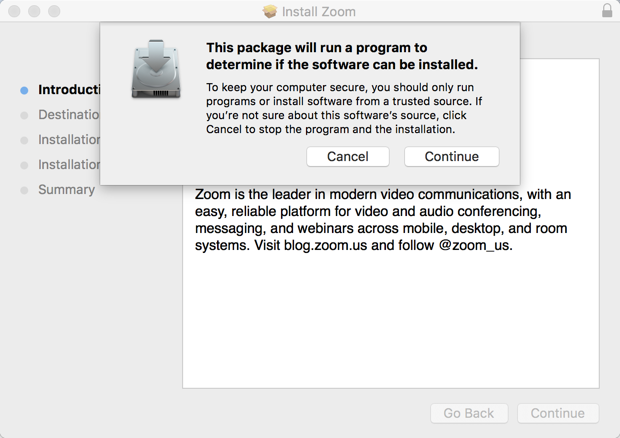620x438 pixels.
Task: Select the Introduction step in sidebar
Action: point(68,90)
